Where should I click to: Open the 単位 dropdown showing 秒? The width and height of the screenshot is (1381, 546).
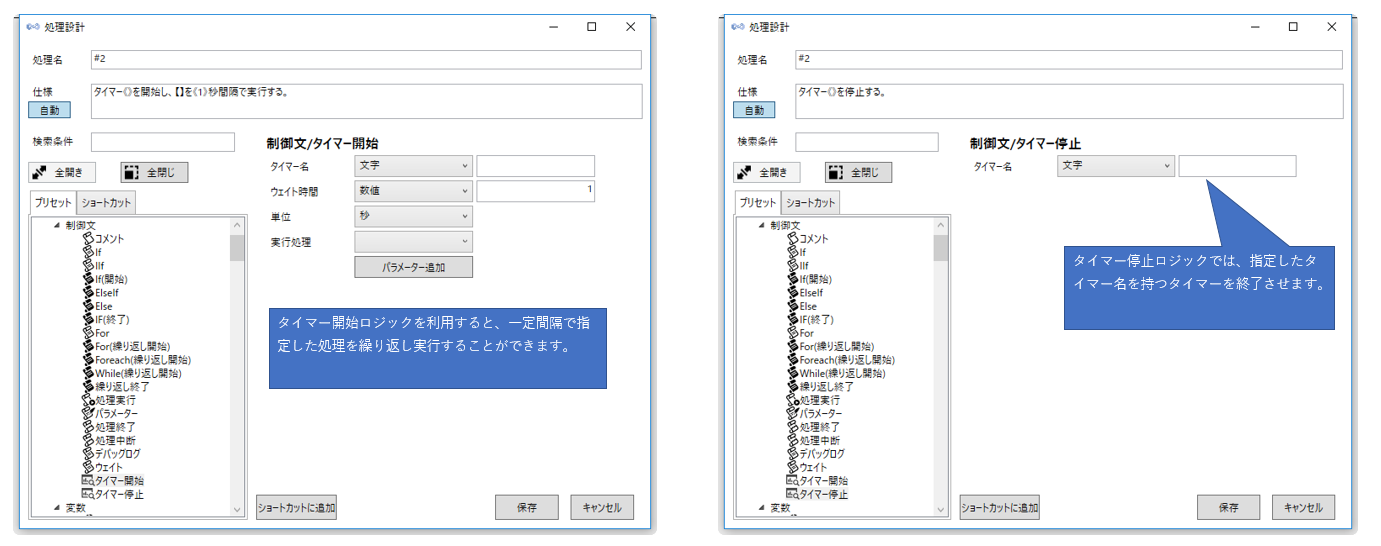click(413, 216)
